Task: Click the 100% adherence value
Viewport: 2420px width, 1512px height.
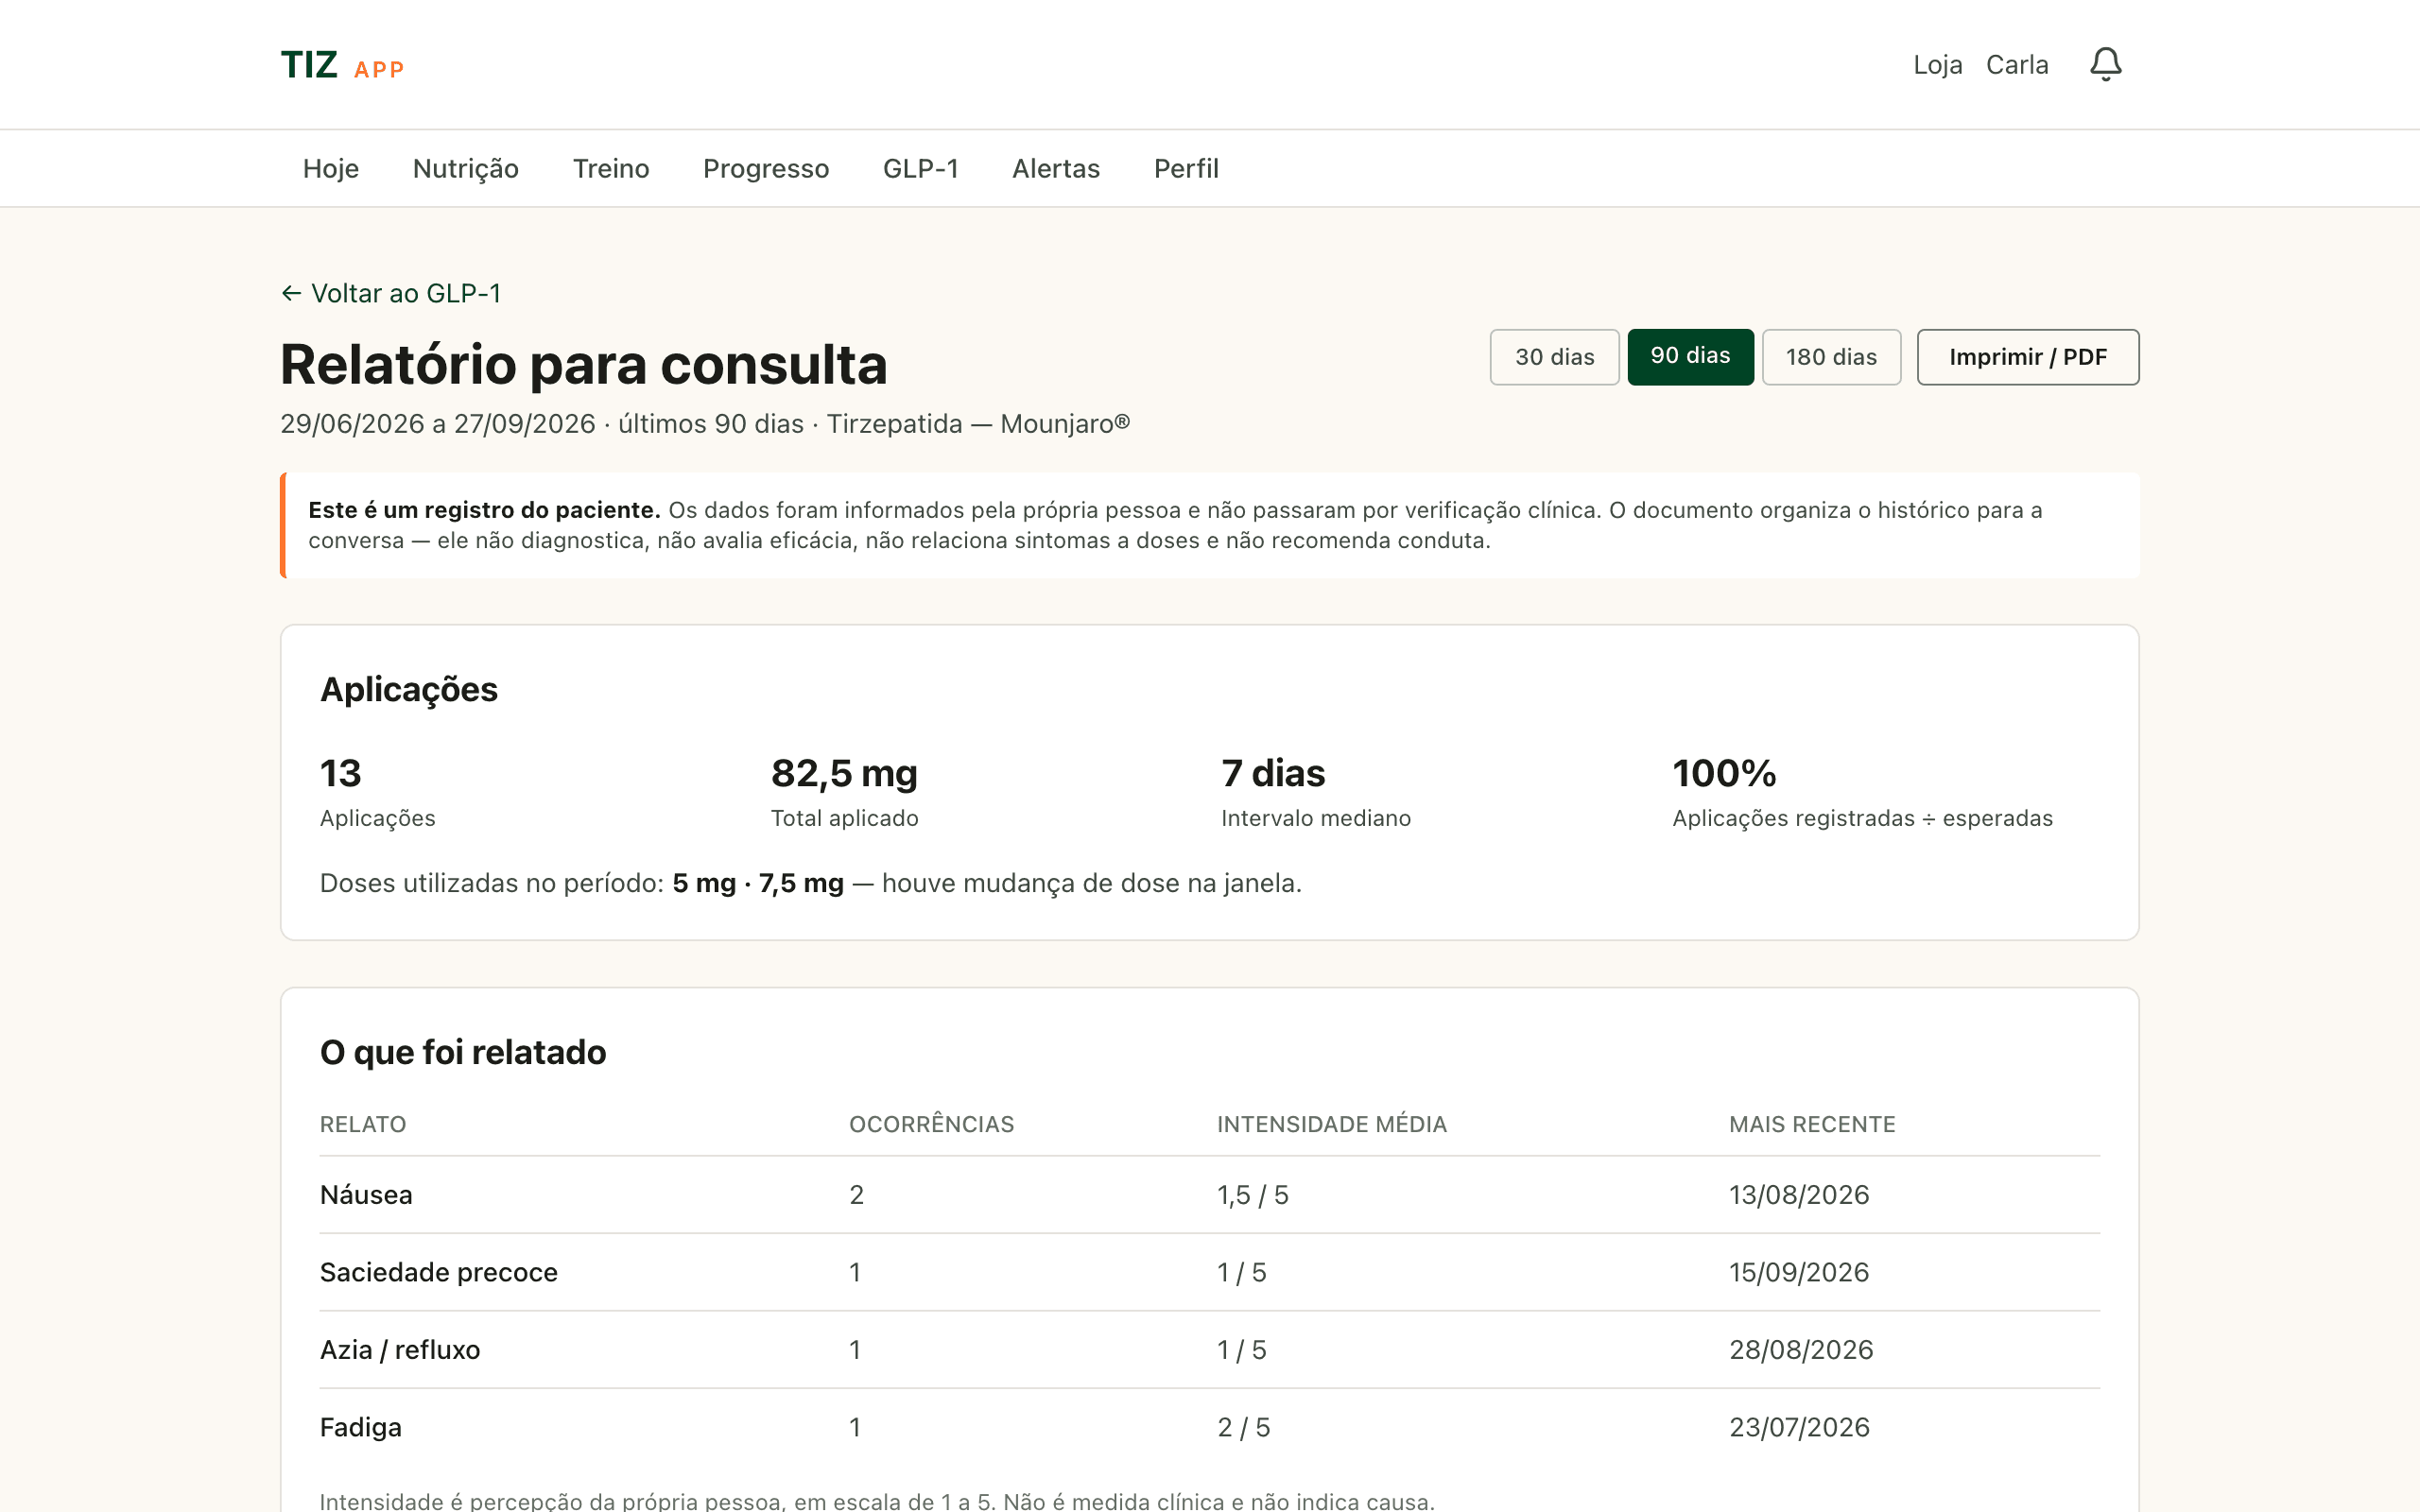Action: 1724,773
